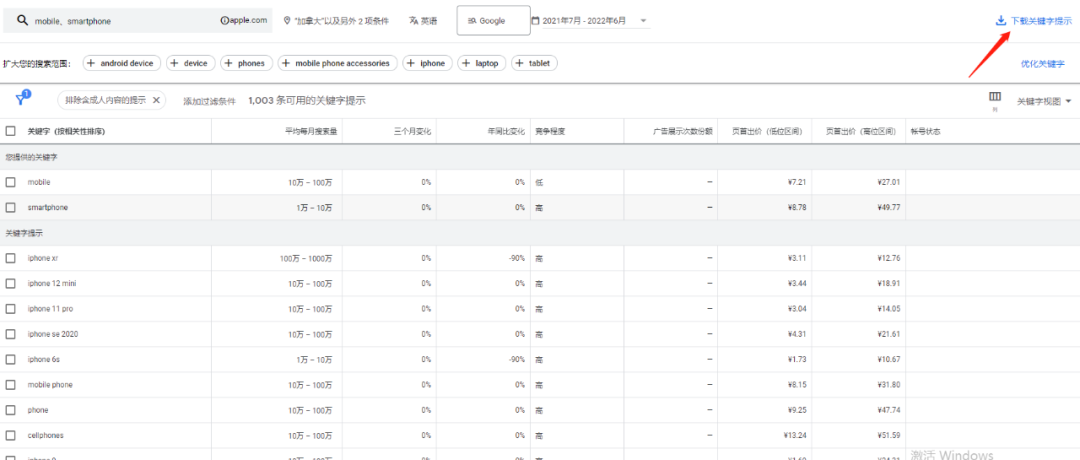The height and width of the screenshot is (460, 1080).
Task: Check the 'iphone se 2020' row
Action: point(10,334)
